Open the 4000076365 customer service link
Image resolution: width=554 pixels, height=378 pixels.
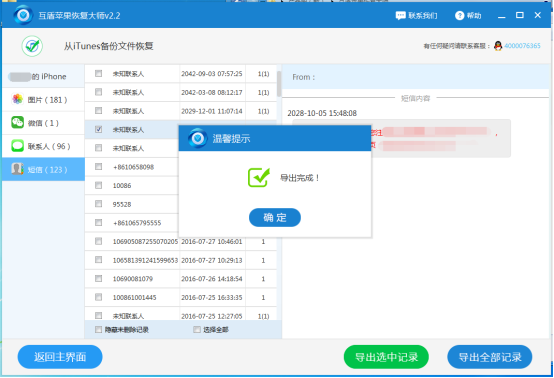(x=523, y=46)
